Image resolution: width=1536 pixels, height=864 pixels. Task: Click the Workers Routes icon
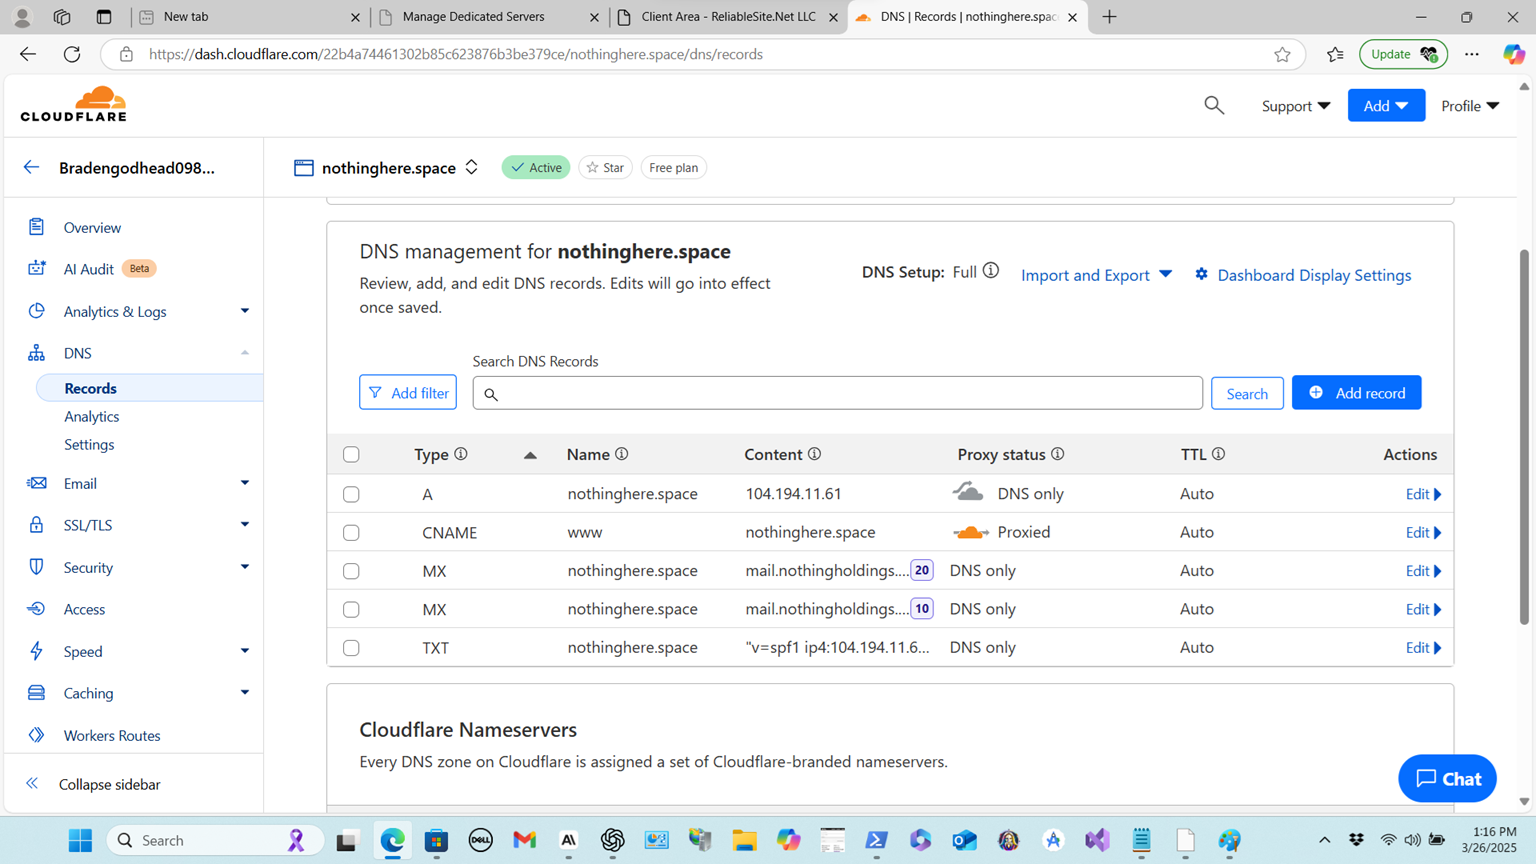[36, 735]
